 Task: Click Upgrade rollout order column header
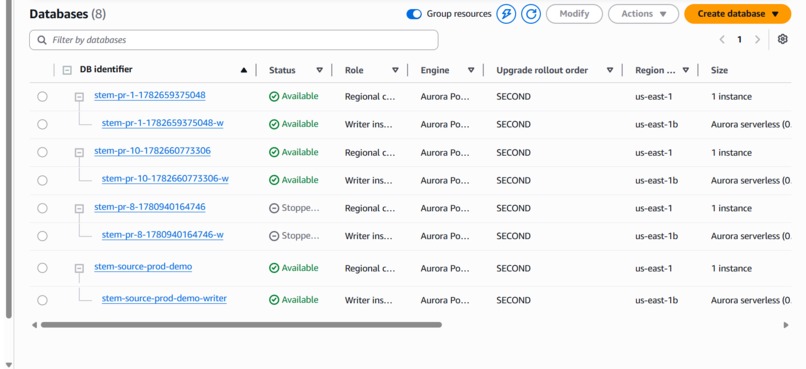pyautogui.click(x=542, y=70)
